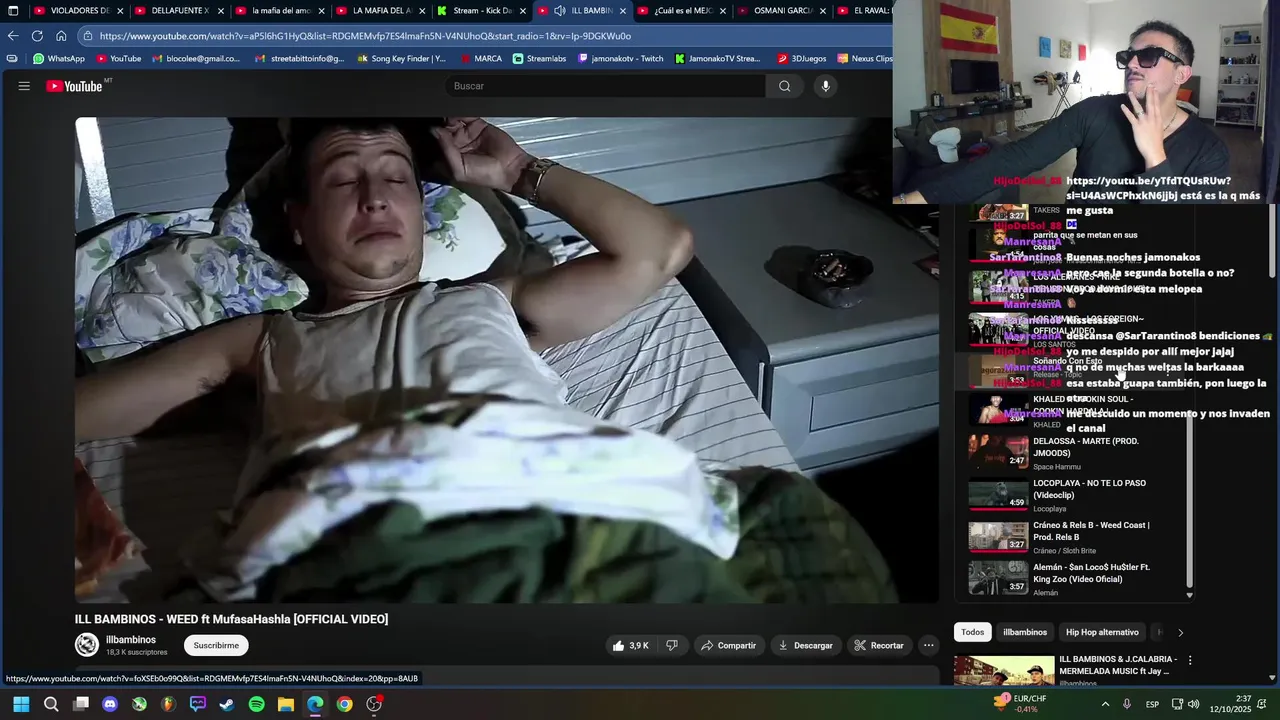Open Song Key Finder bookmark
Image resolution: width=1280 pixels, height=720 pixels.
click(401, 59)
